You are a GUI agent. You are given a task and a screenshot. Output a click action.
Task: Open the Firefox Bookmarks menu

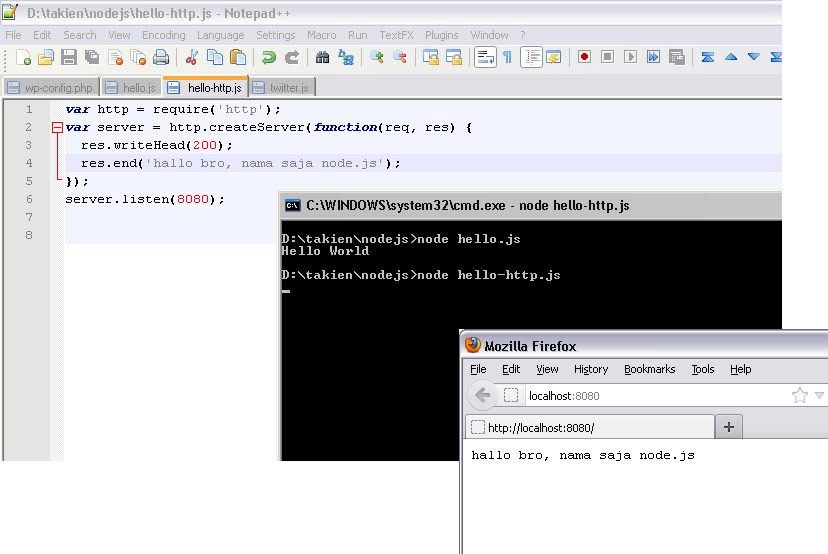point(650,369)
